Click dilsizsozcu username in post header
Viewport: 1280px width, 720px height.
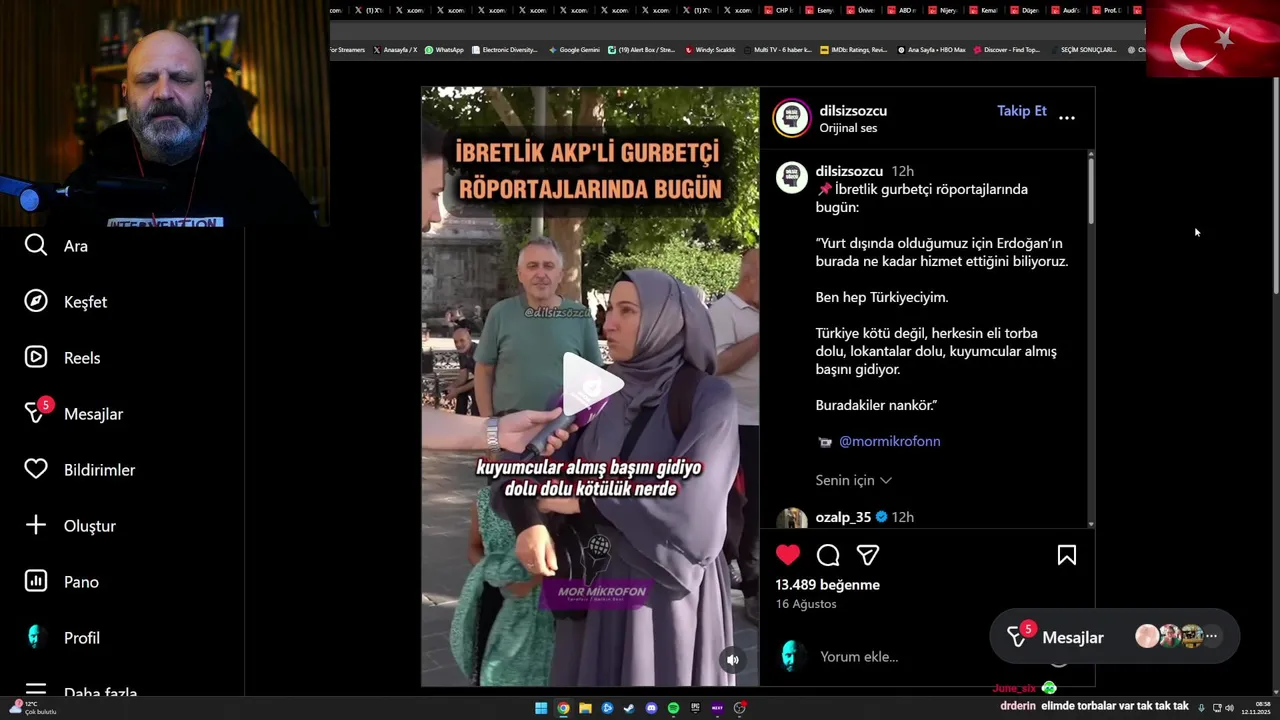tap(853, 111)
